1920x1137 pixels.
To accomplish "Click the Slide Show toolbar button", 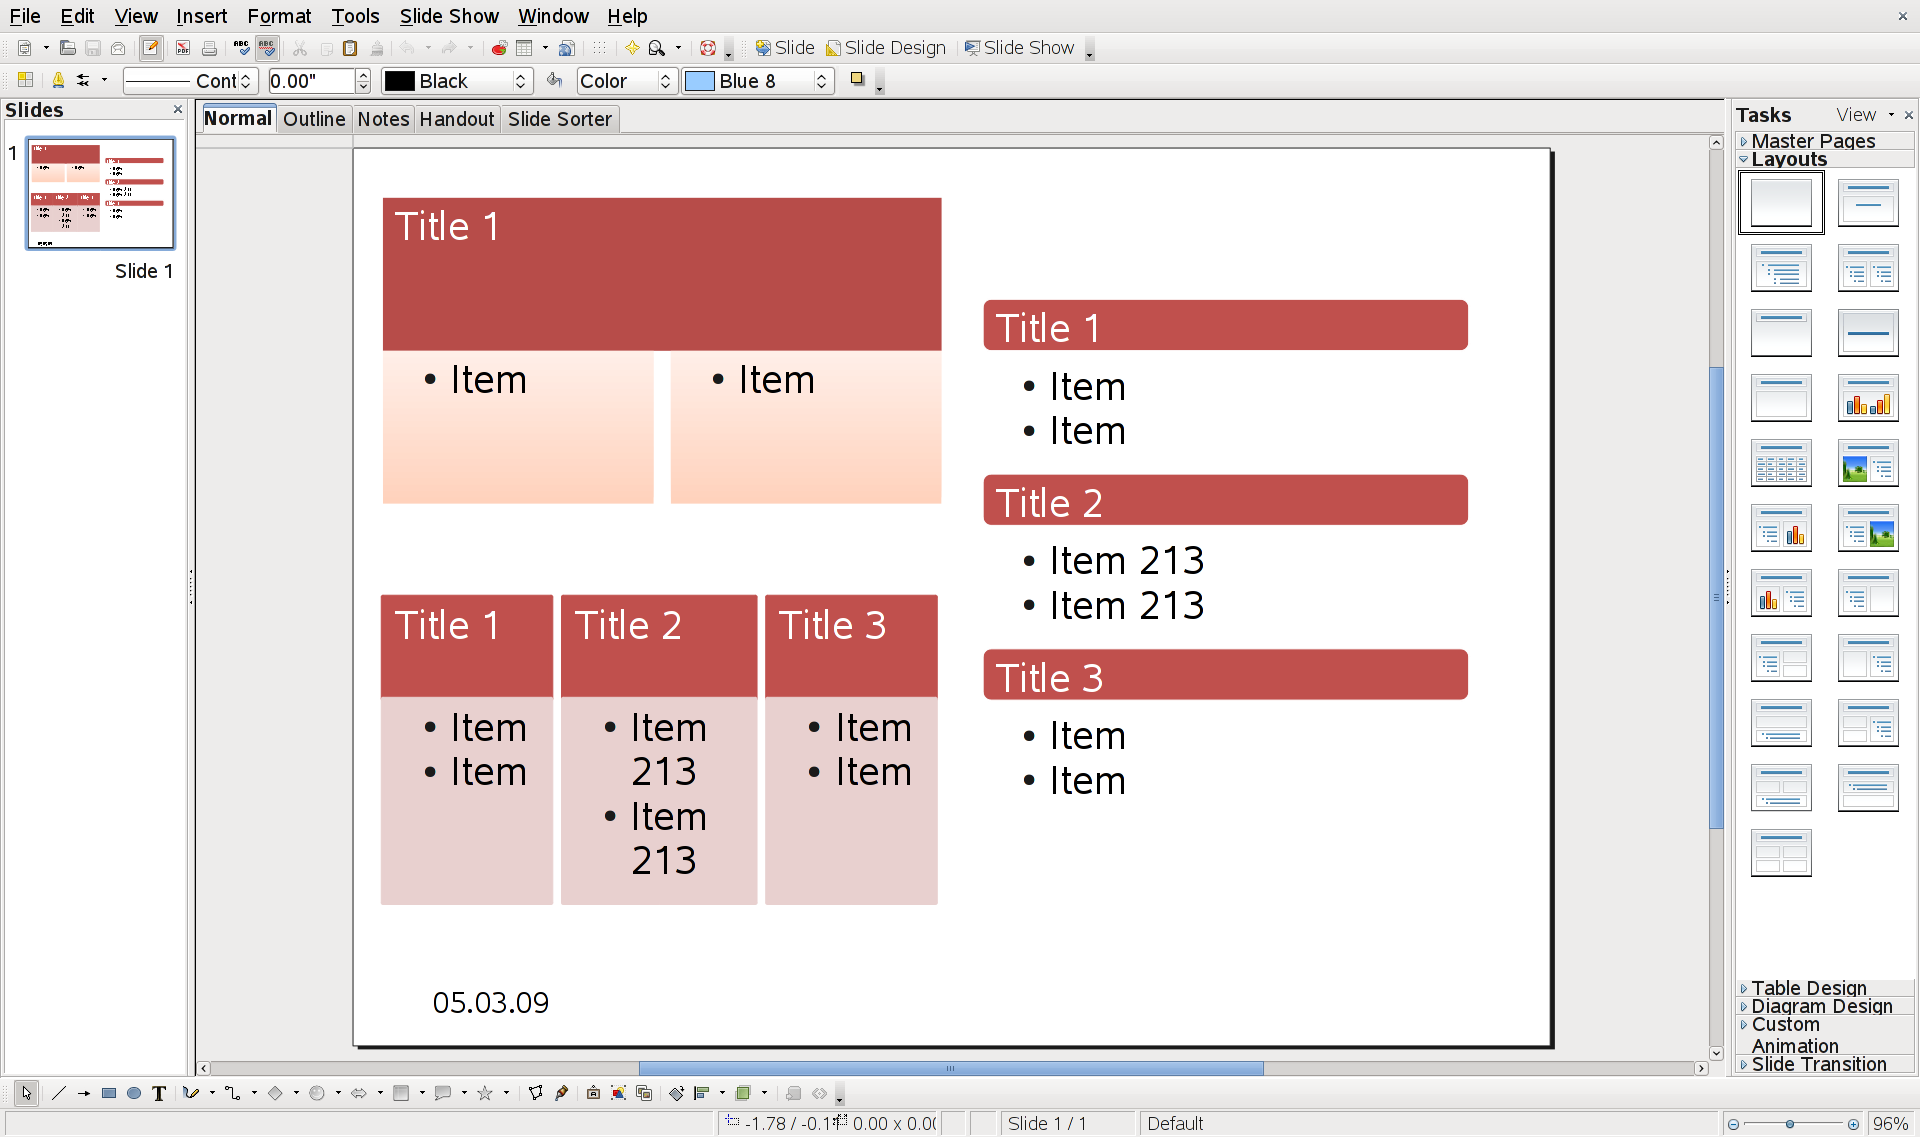I will tap(1018, 48).
